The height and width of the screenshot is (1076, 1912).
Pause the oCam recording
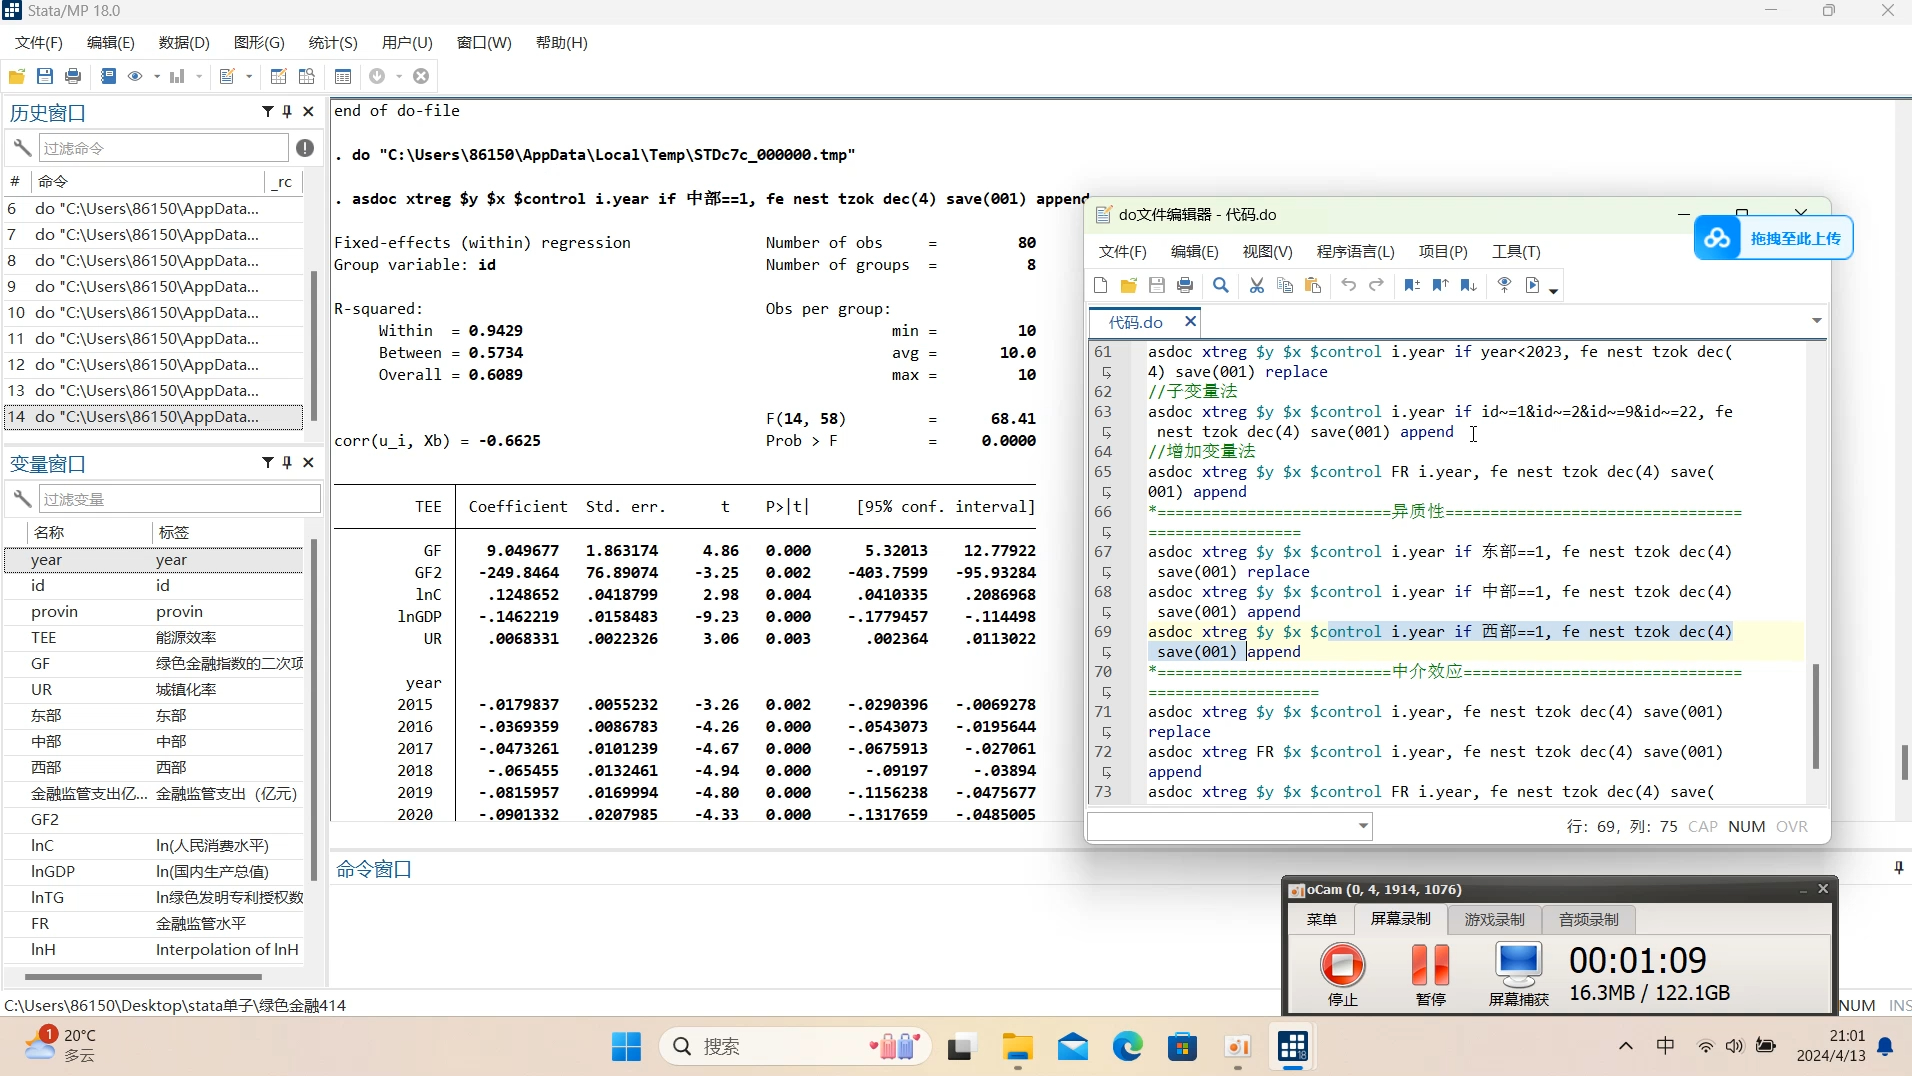pyautogui.click(x=1430, y=974)
